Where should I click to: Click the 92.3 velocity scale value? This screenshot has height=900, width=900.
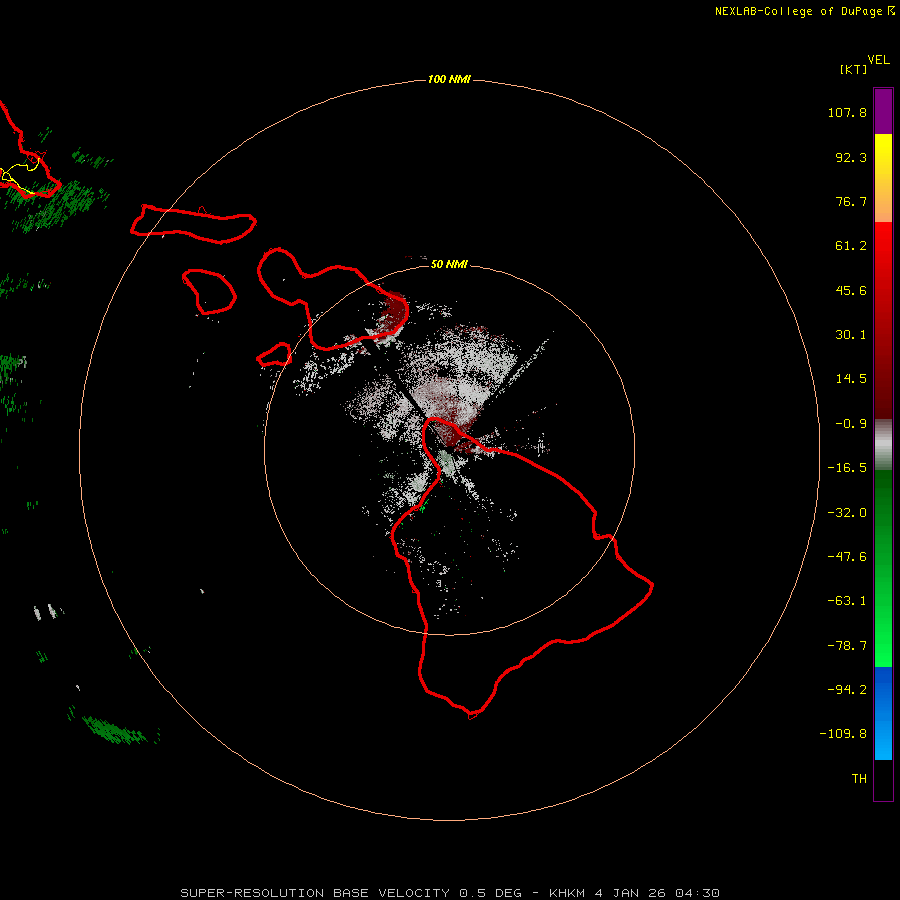(x=851, y=157)
